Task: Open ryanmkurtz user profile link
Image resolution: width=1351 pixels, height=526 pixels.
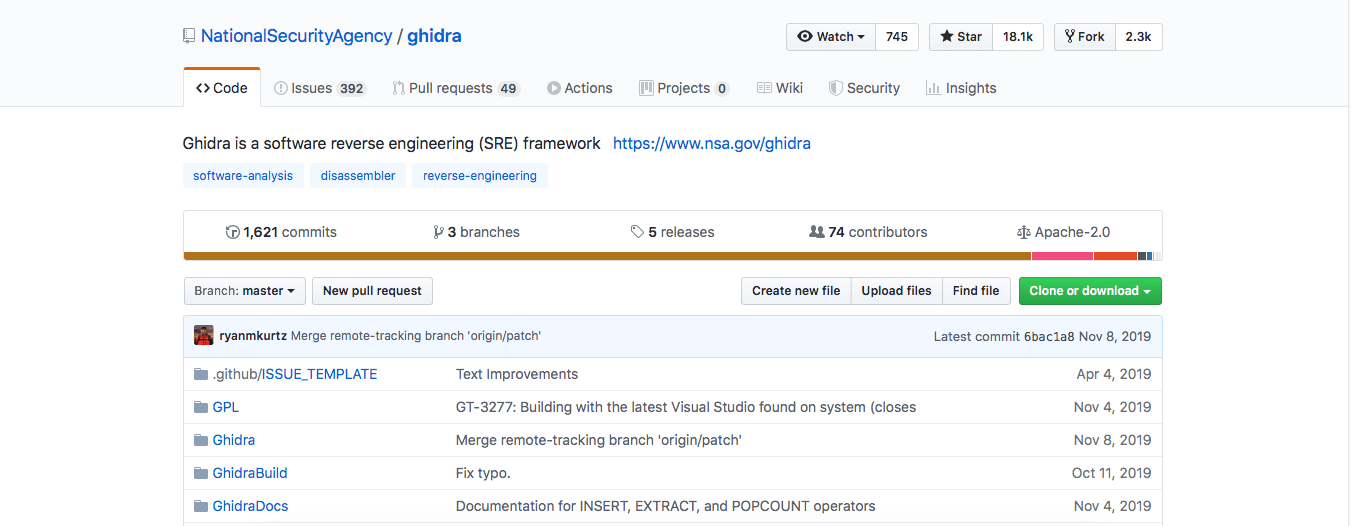Action: (253, 336)
